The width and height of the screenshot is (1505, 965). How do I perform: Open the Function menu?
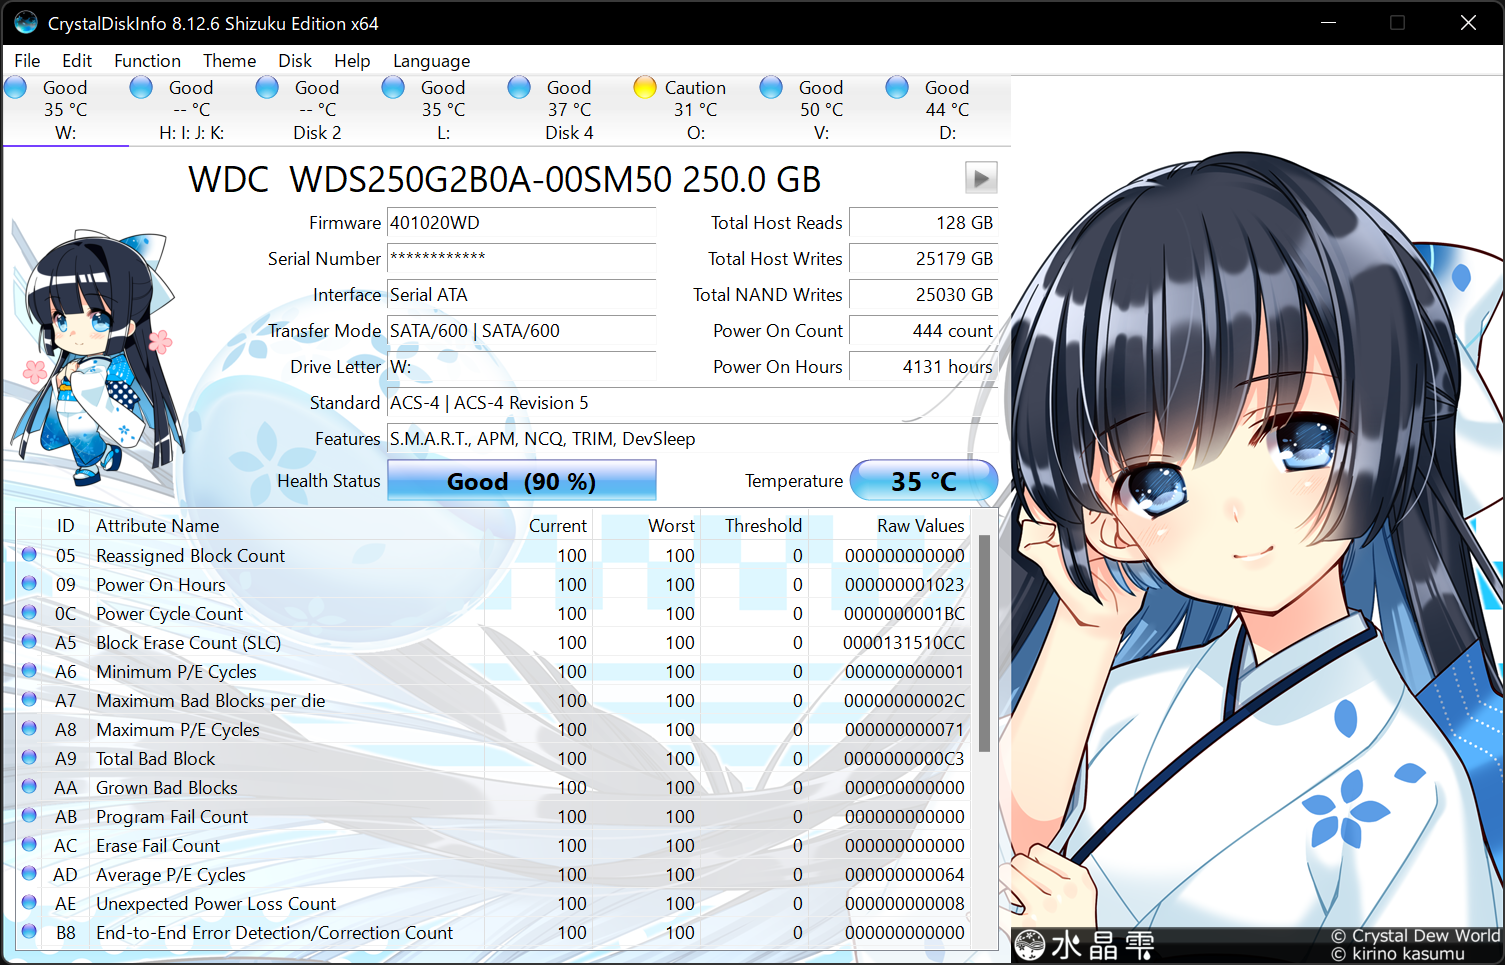147,61
